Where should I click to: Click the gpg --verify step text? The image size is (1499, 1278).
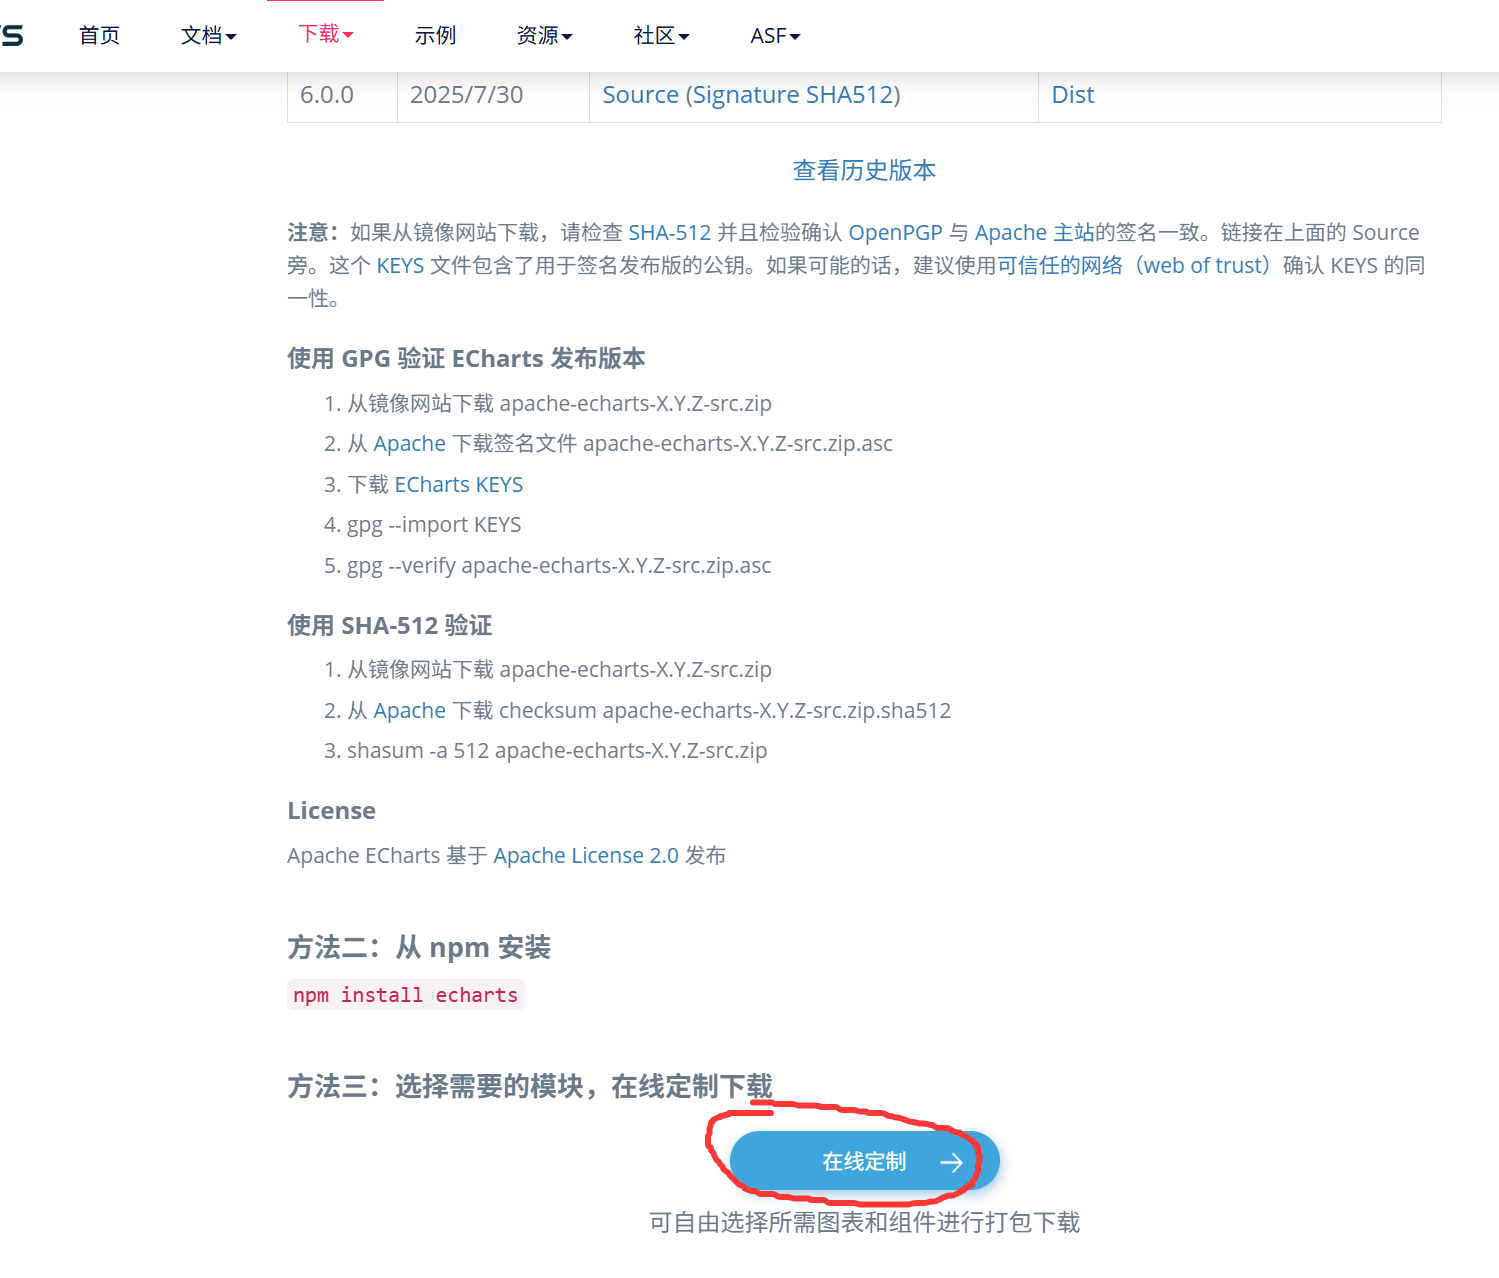(x=559, y=566)
